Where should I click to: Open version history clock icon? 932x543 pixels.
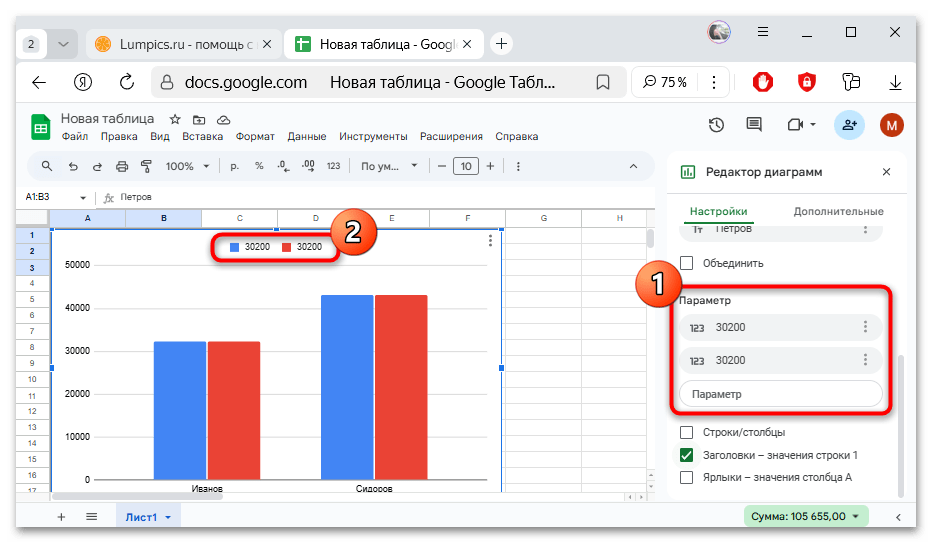point(716,125)
